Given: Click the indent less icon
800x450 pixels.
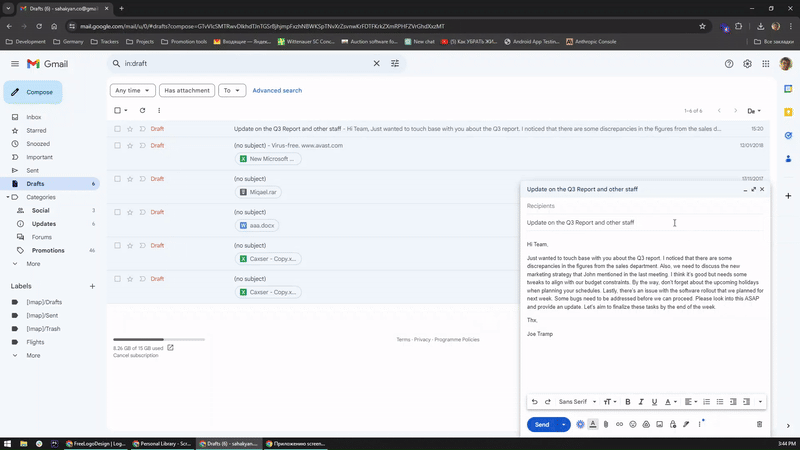Looking at the screenshot, I should tap(733, 402).
